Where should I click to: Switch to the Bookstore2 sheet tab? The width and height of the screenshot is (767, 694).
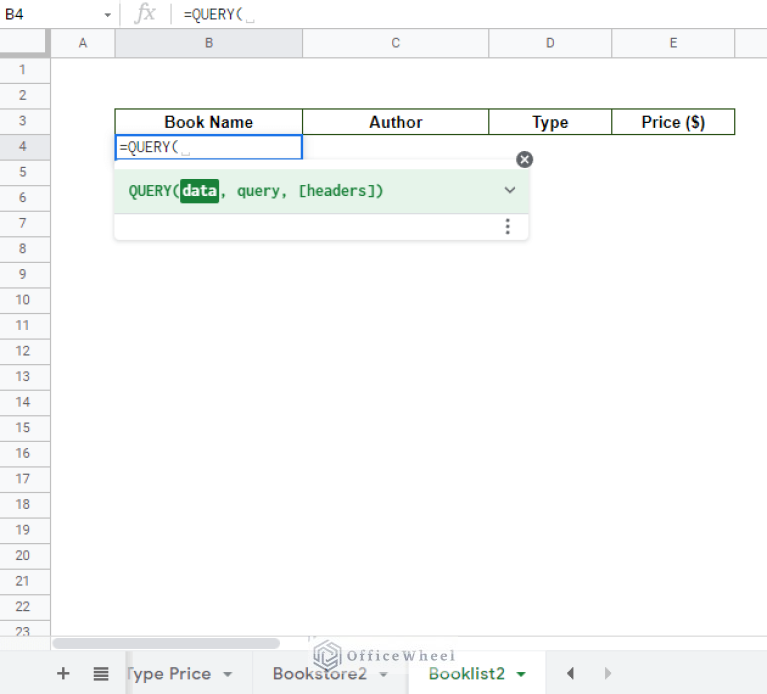click(319, 674)
